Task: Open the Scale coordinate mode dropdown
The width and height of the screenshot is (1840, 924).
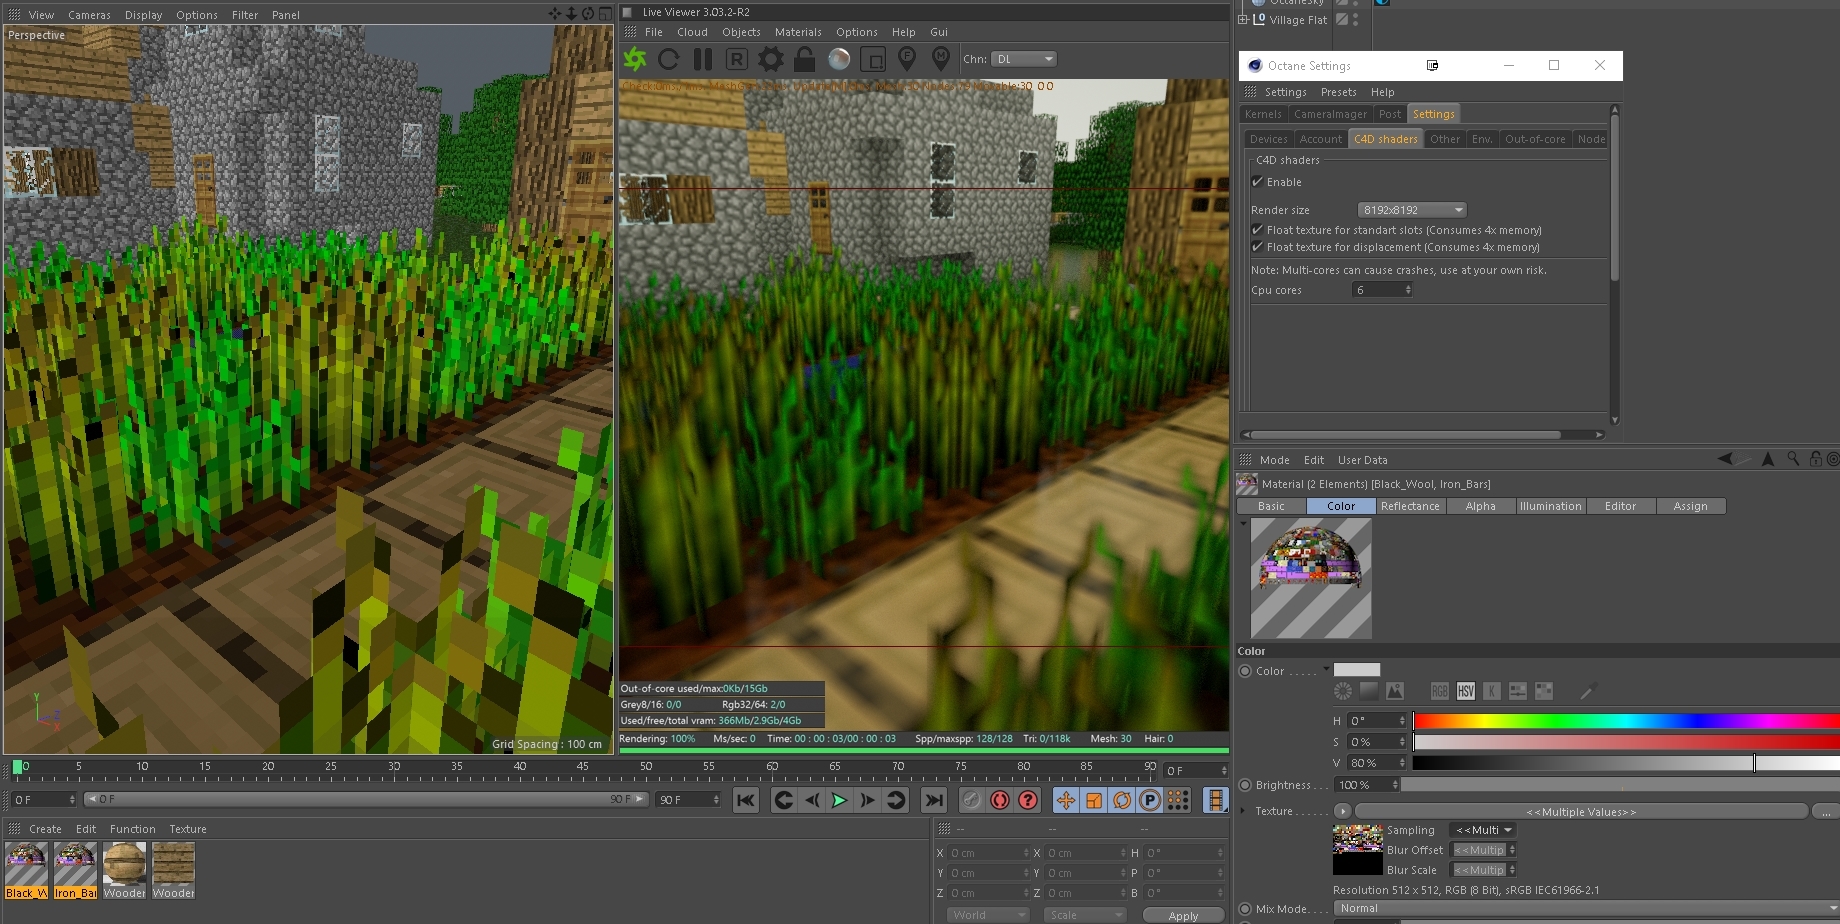Action: pyautogui.click(x=1085, y=915)
